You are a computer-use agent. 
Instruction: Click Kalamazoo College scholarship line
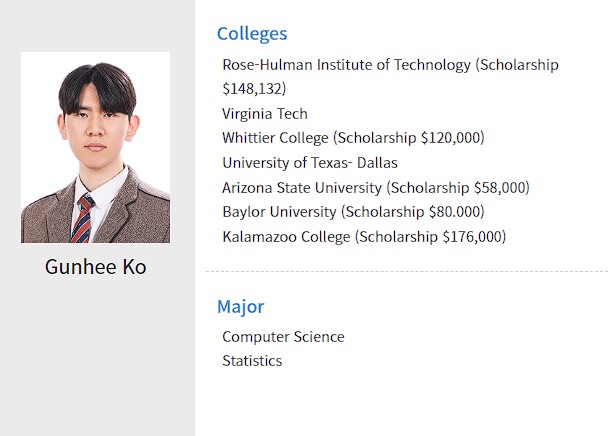coord(364,237)
